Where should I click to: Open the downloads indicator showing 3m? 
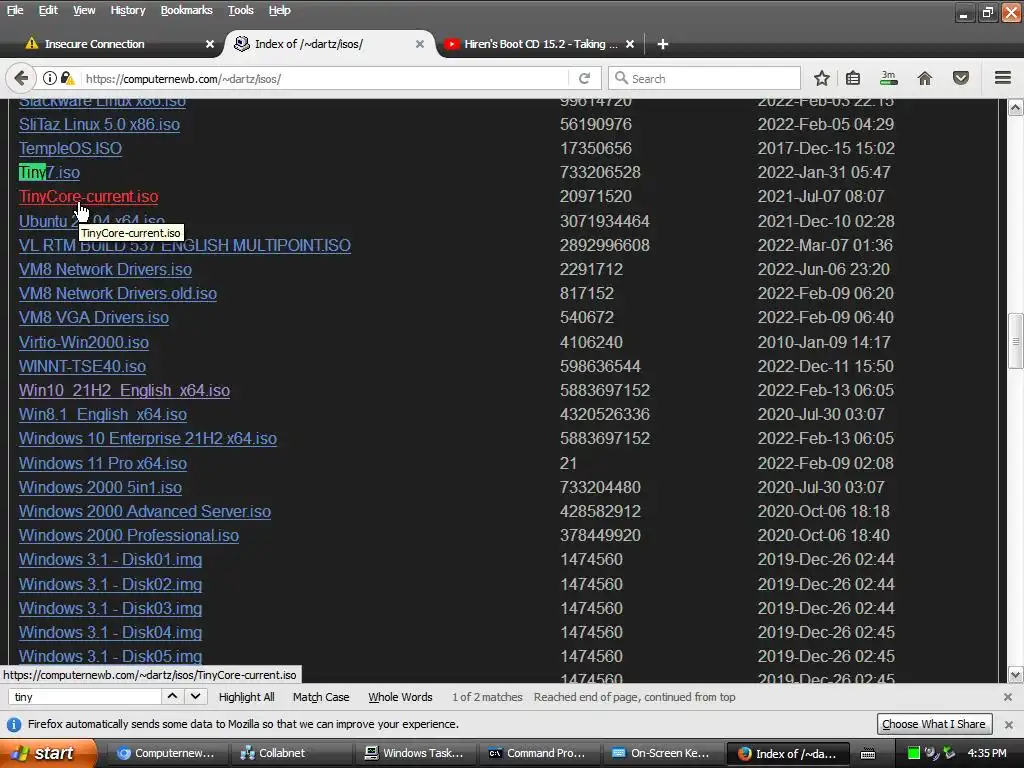(888, 78)
